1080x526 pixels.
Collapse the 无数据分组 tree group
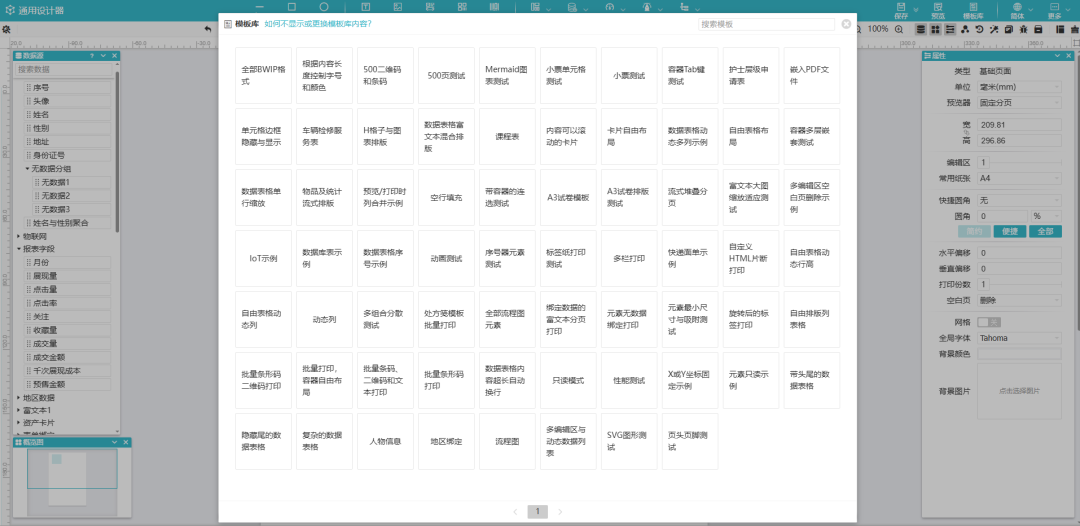pos(28,169)
